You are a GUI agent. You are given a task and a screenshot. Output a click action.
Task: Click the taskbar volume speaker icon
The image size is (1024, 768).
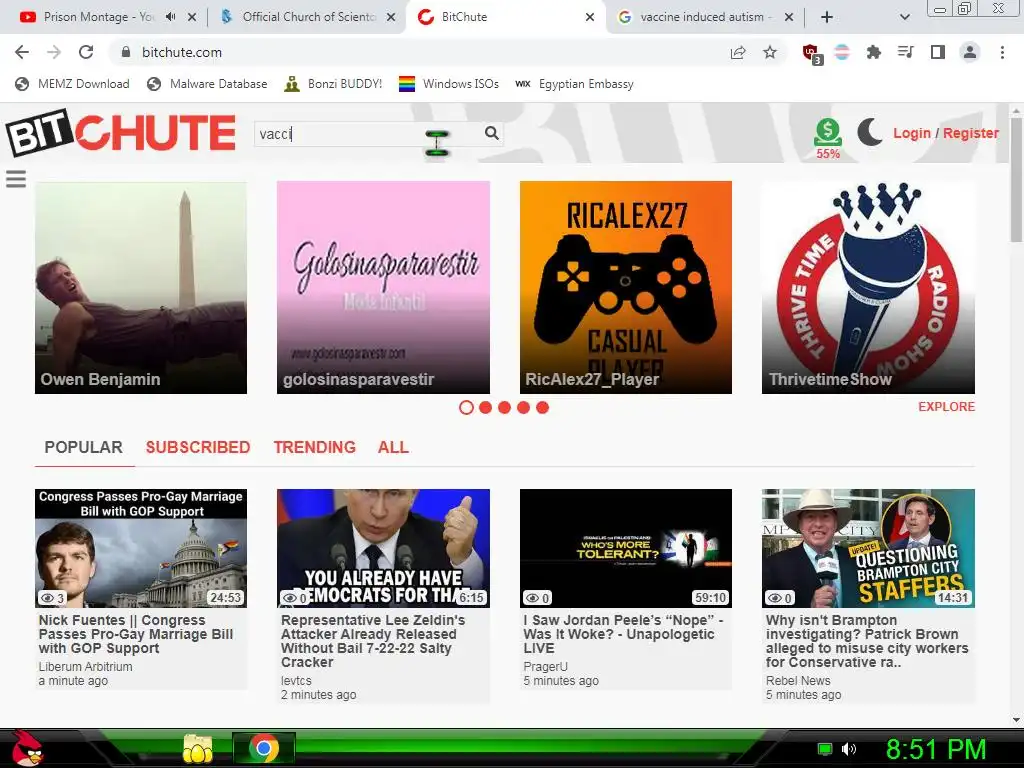click(x=849, y=749)
